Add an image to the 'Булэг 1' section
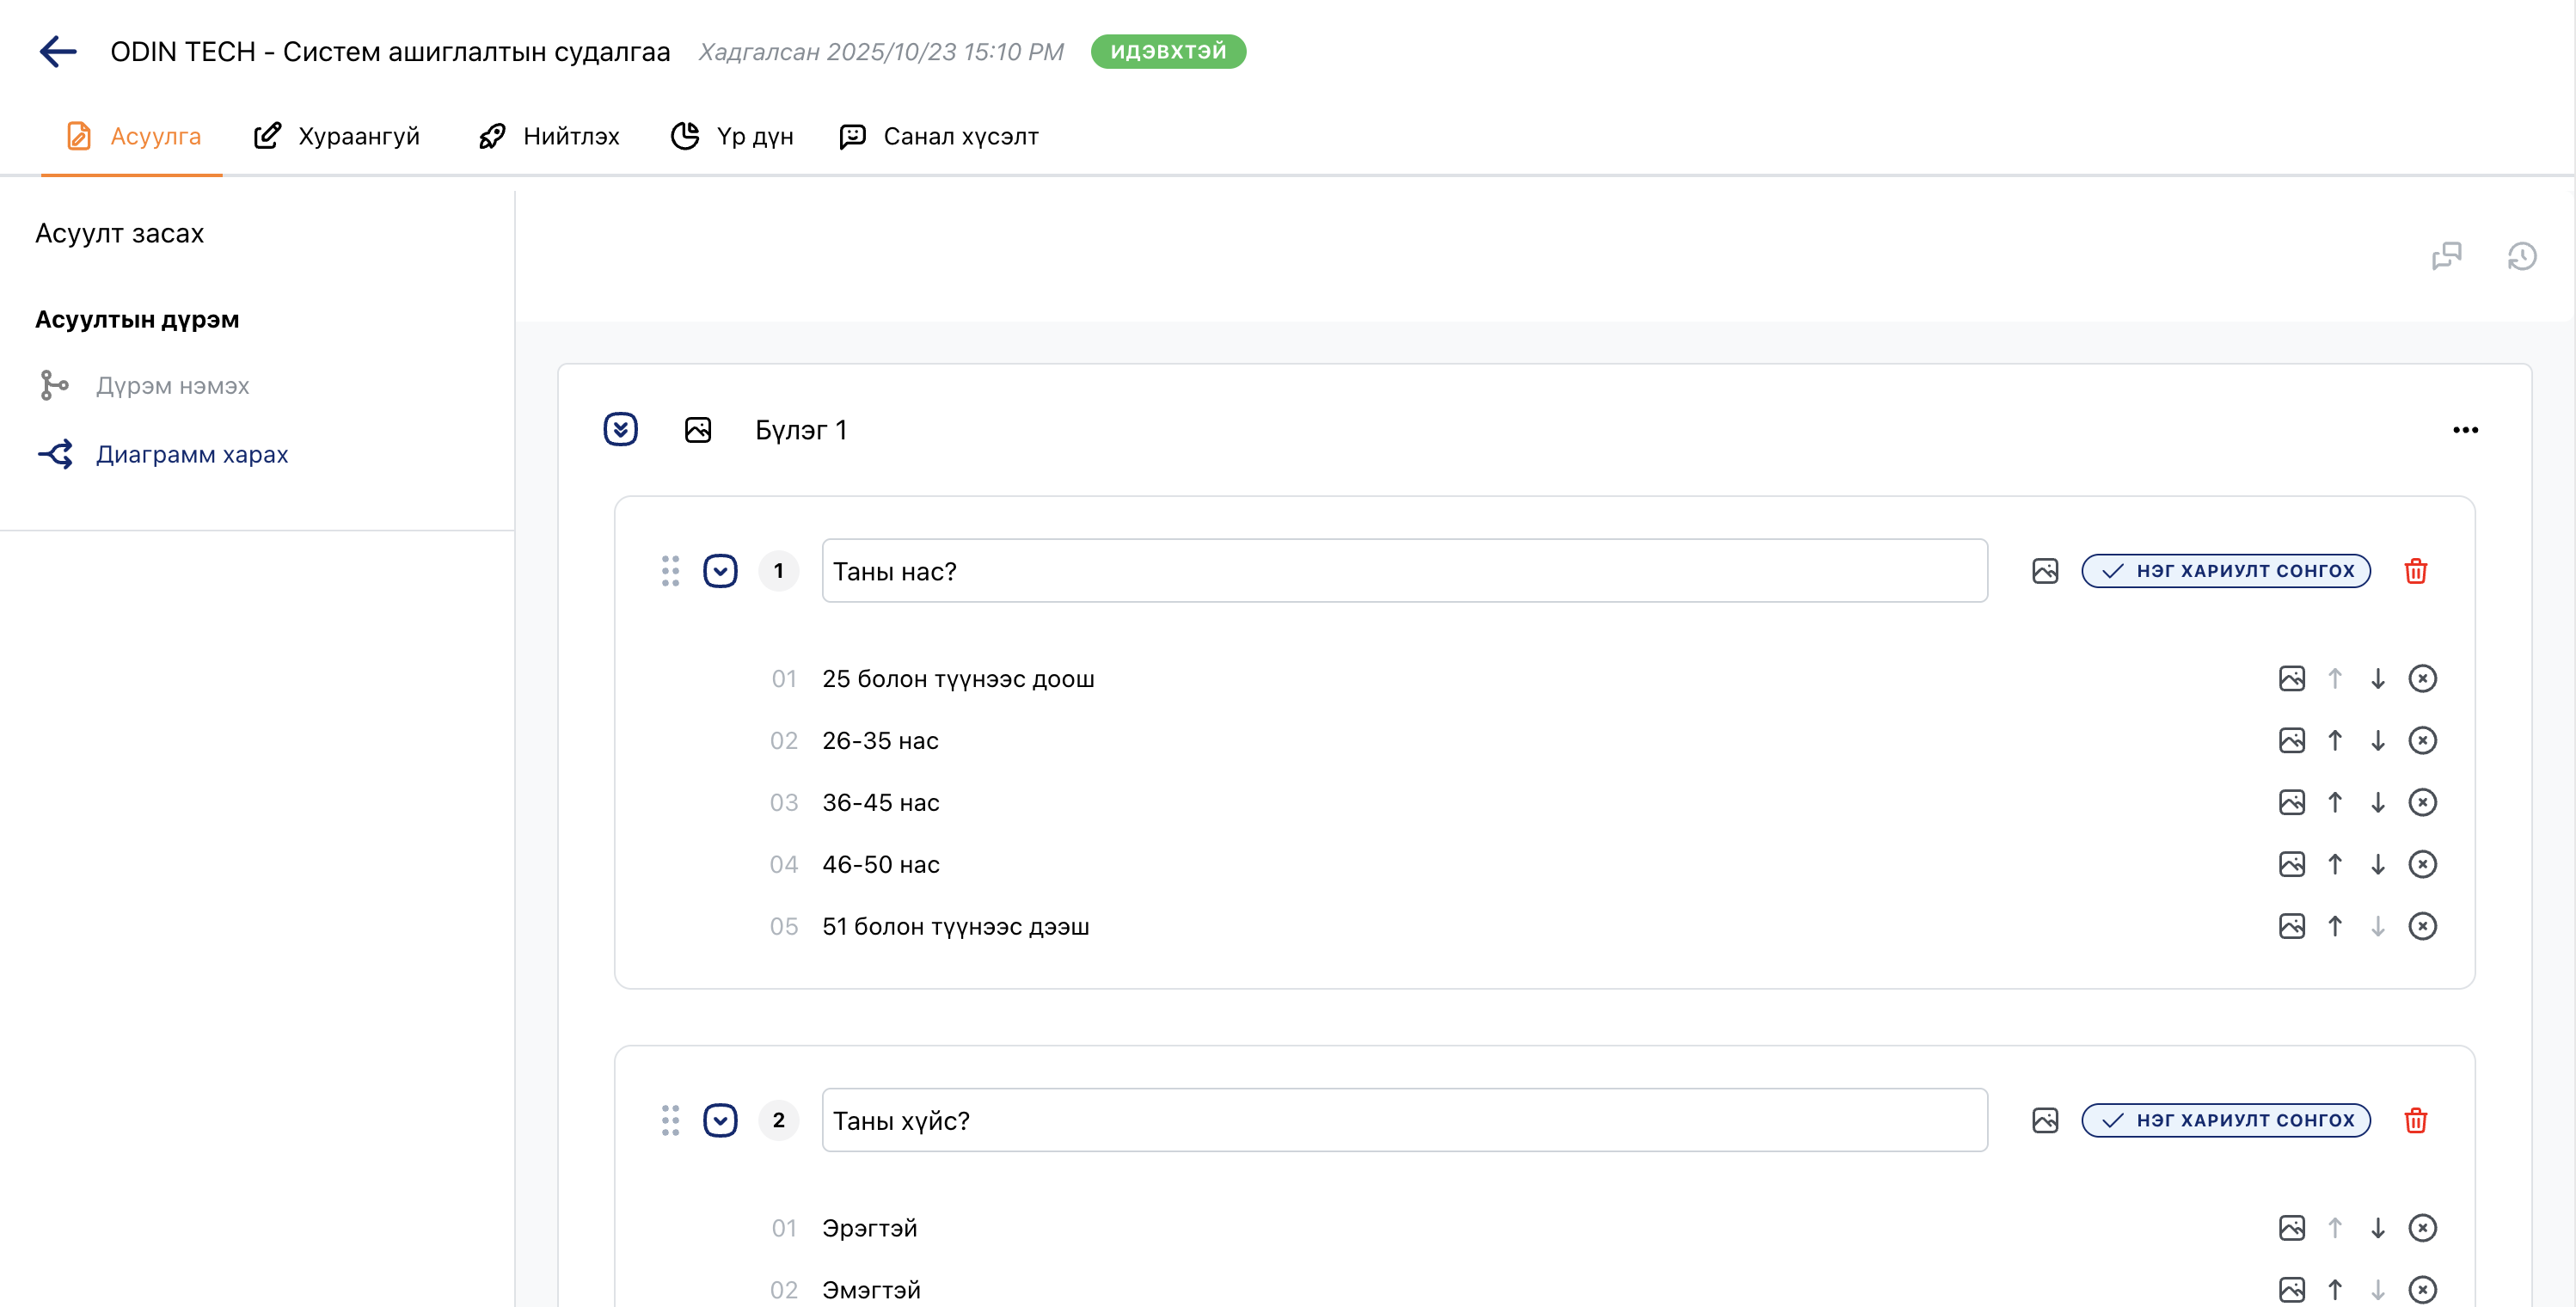The width and height of the screenshot is (2576, 1307). click(698, 430)
